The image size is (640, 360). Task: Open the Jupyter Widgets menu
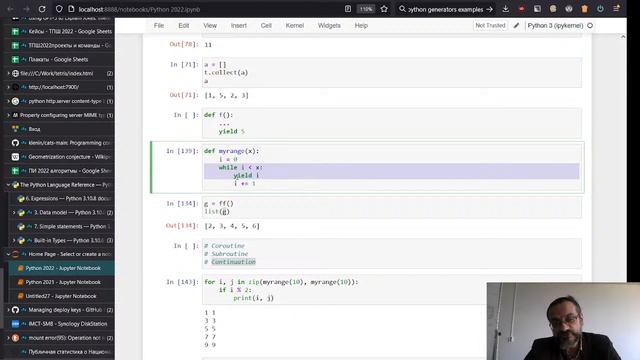(x=329, y=25)
